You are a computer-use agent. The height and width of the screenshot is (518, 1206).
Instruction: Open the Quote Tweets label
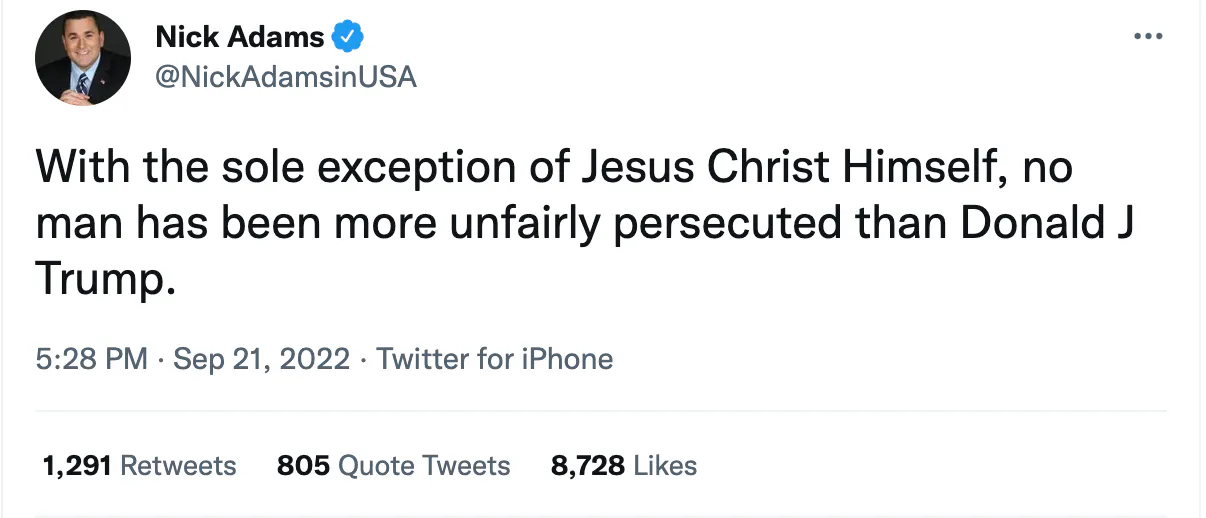[424, 465]
